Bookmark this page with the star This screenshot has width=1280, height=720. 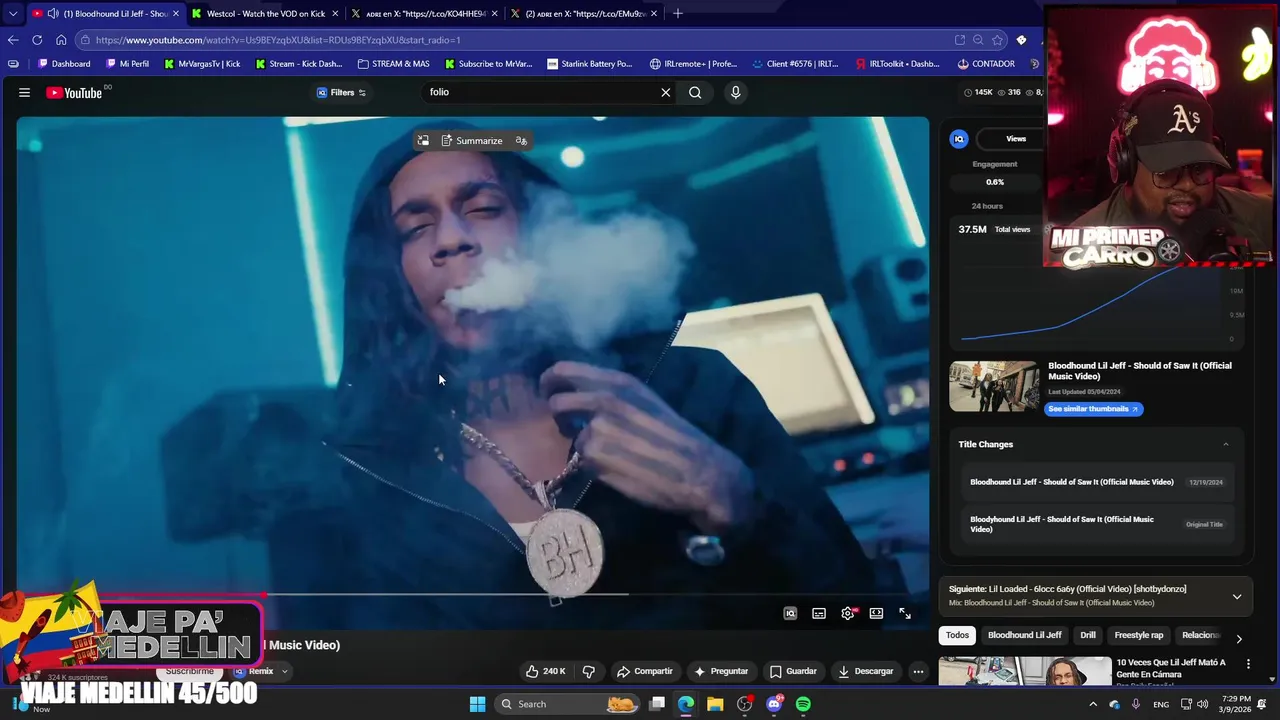point(997,40)
